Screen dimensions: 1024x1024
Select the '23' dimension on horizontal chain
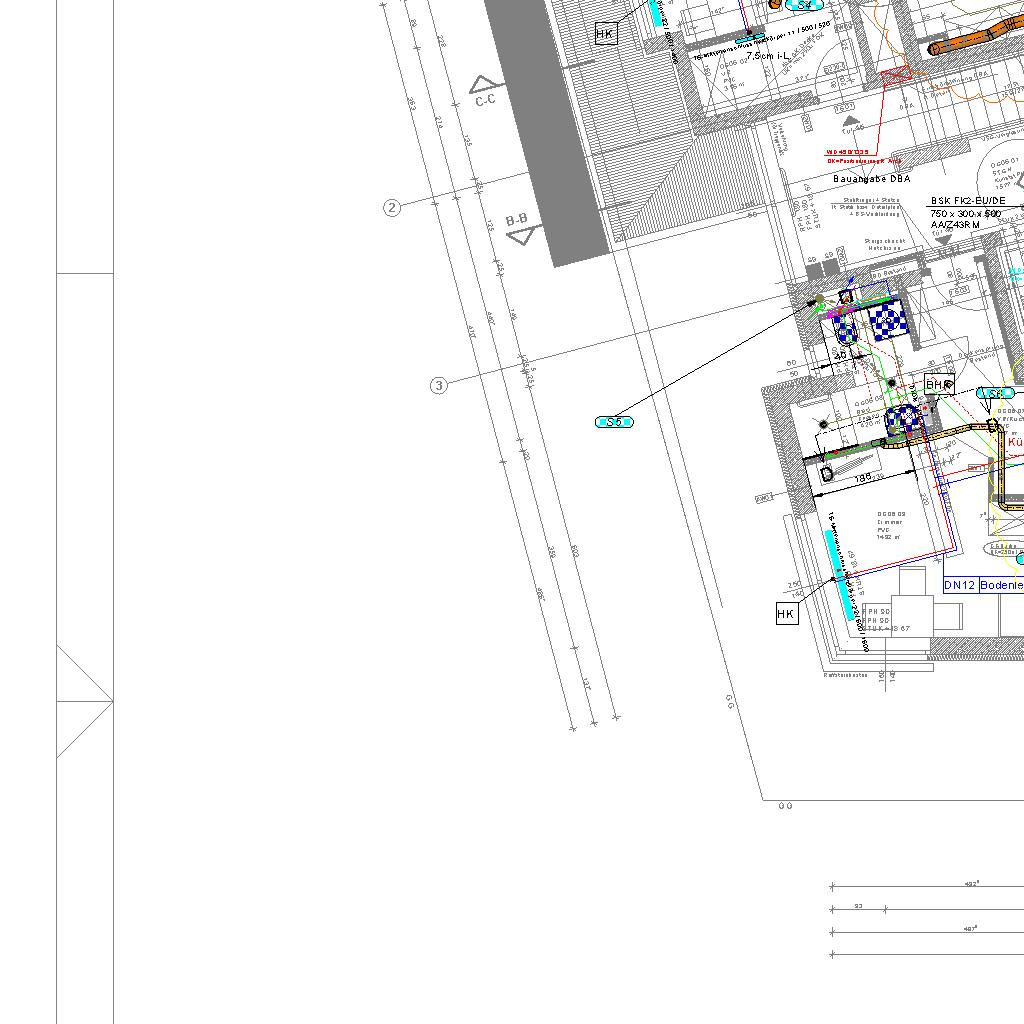pyautogui.click(x=858, y=906)
